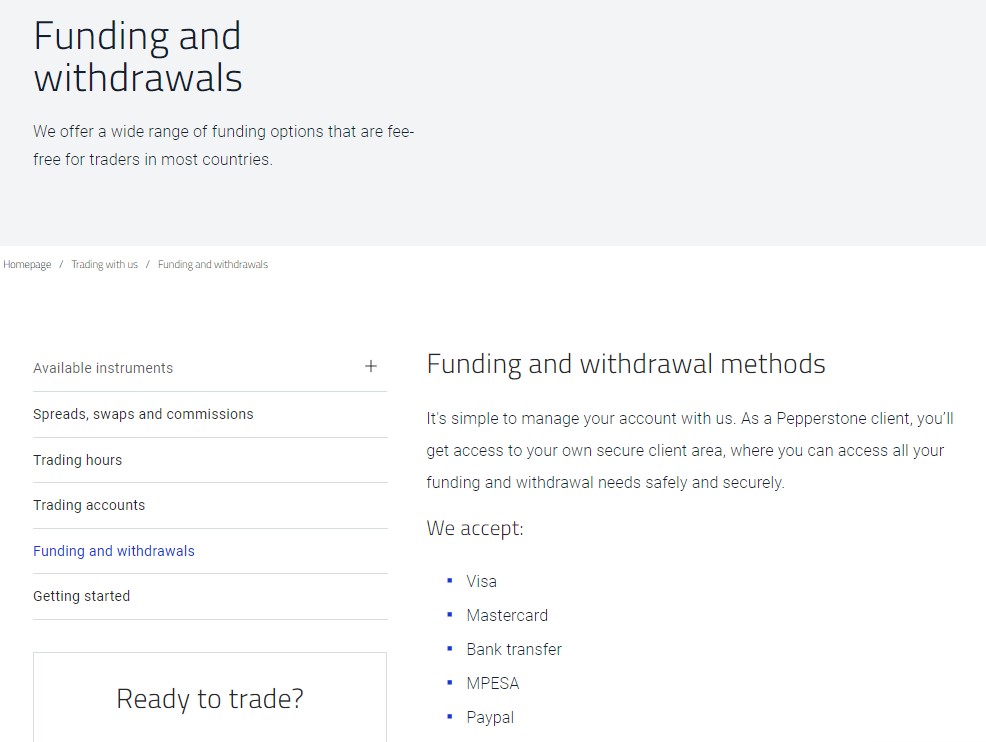Click the Funding and withdrawal methods heading
The width and height of the screenshot is (986, 742).
tap(626, 364)
